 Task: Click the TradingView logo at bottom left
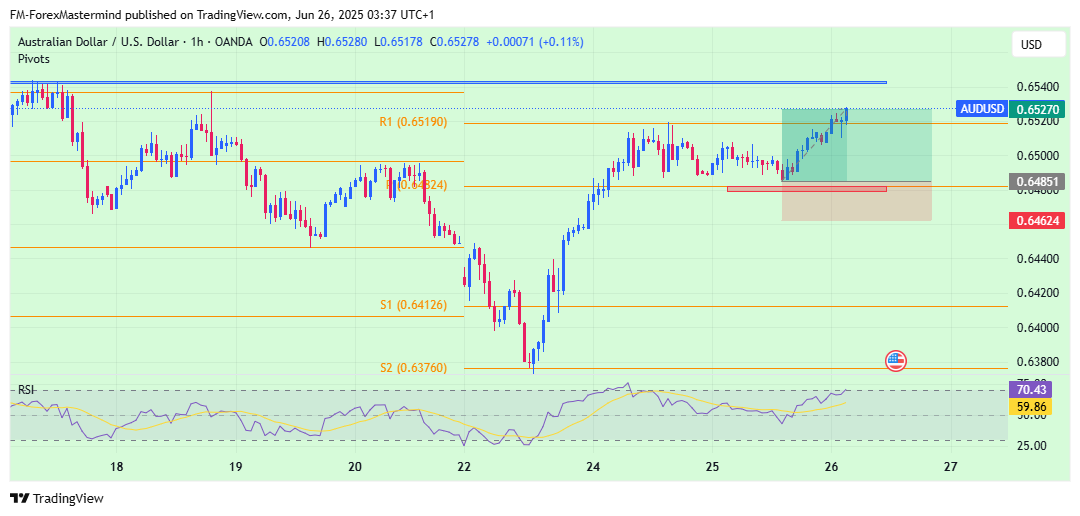[x=56, y=499]
